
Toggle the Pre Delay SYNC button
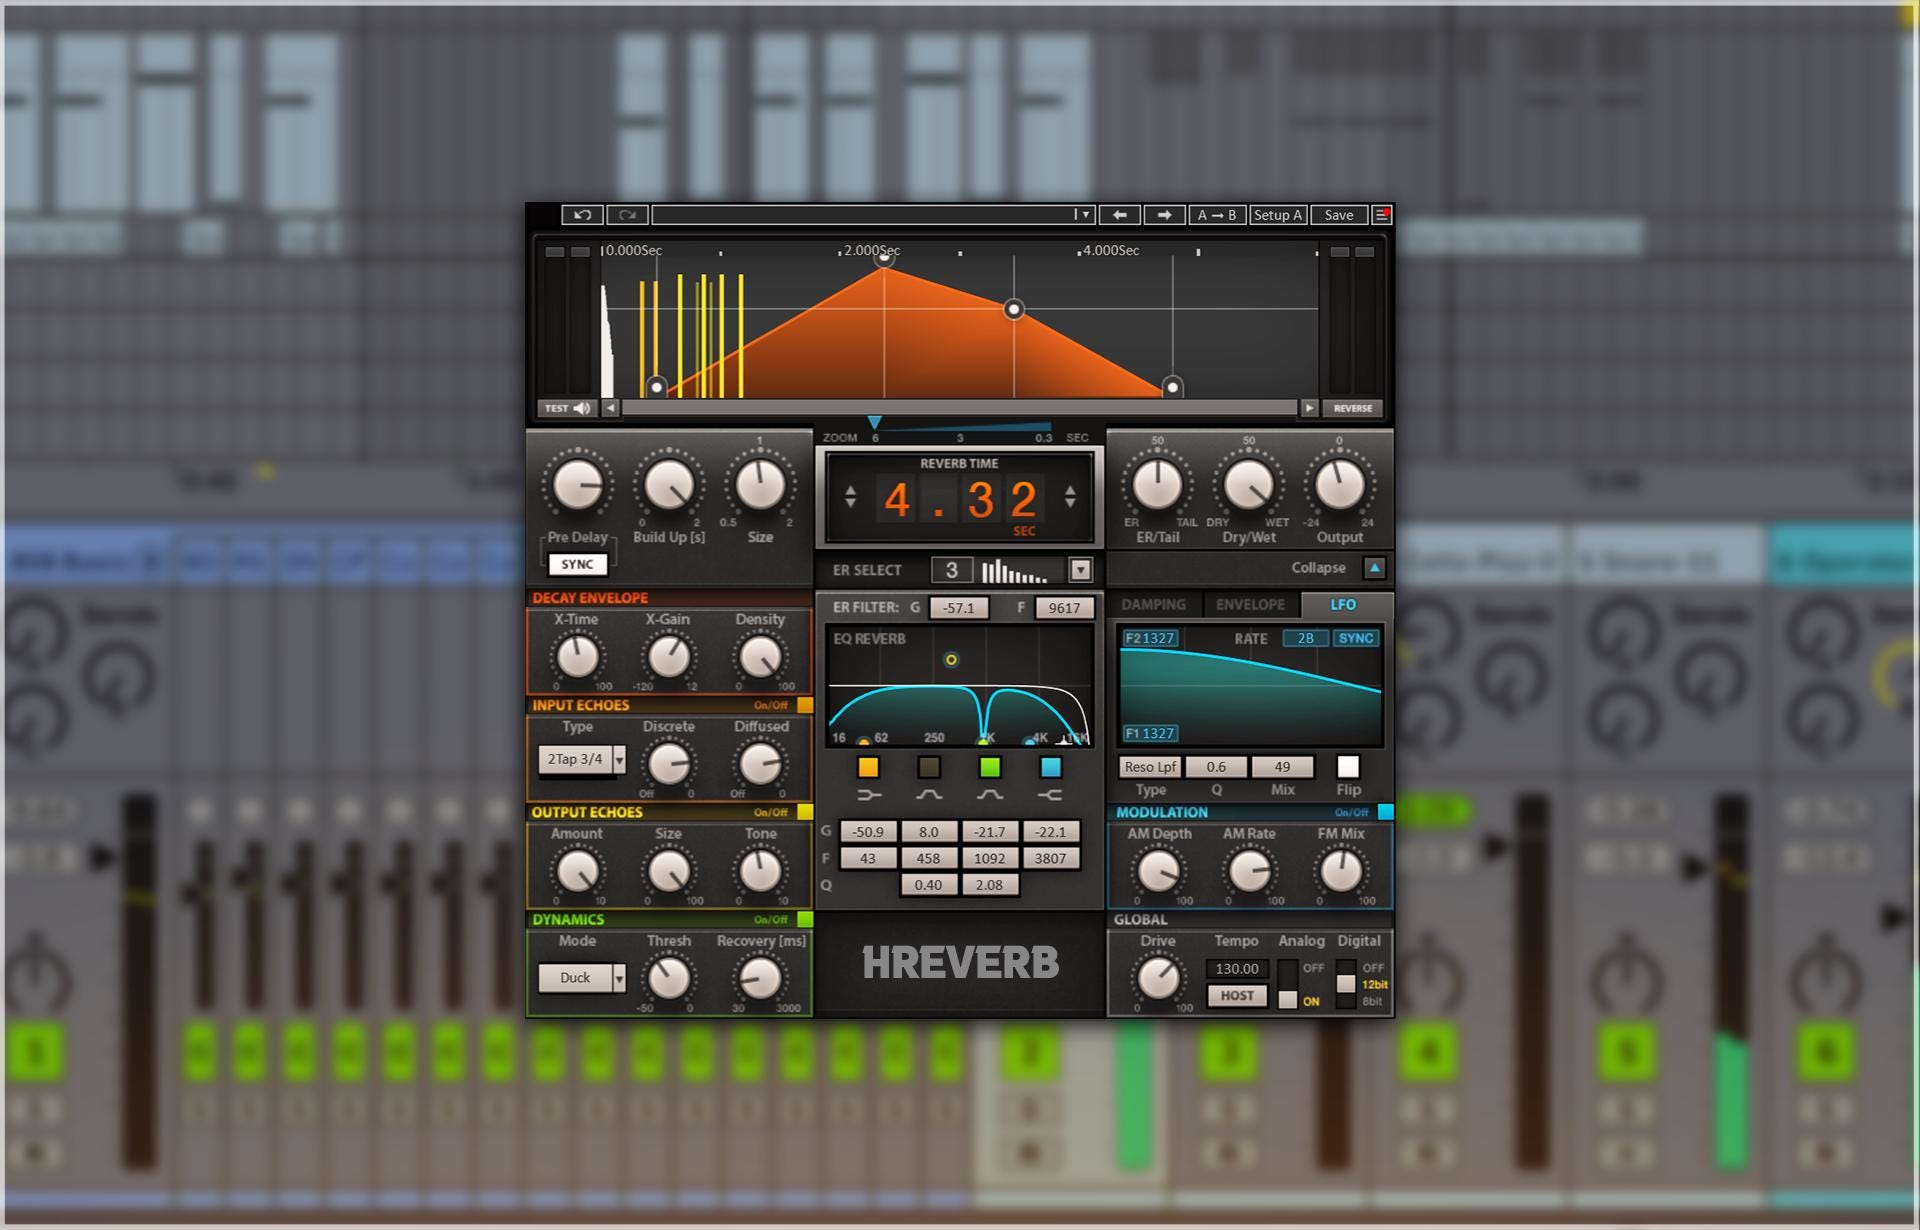tap(577, 565)
